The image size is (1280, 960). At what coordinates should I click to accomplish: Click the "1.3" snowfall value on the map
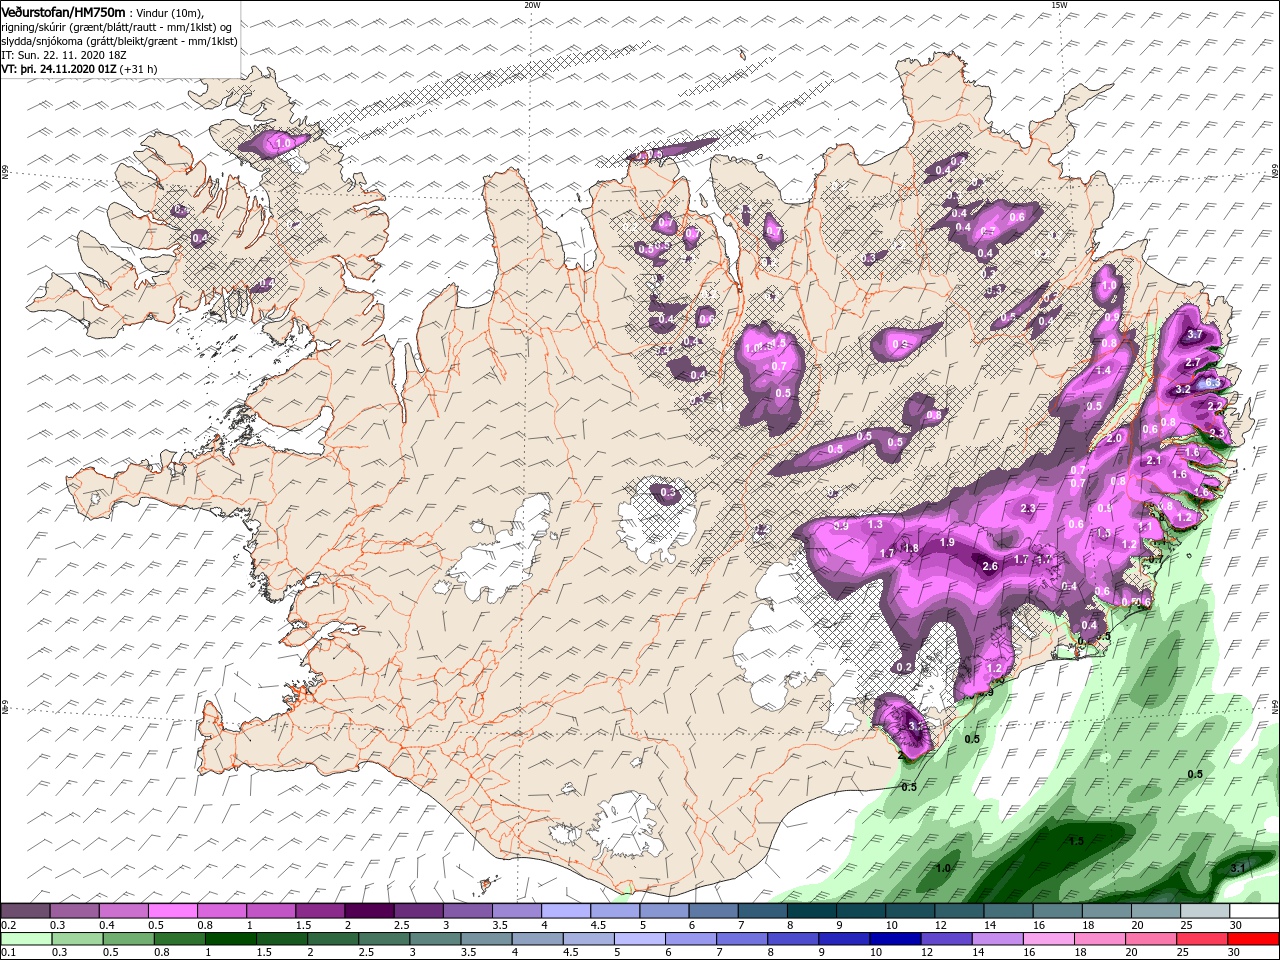click(x=875, y=524)
